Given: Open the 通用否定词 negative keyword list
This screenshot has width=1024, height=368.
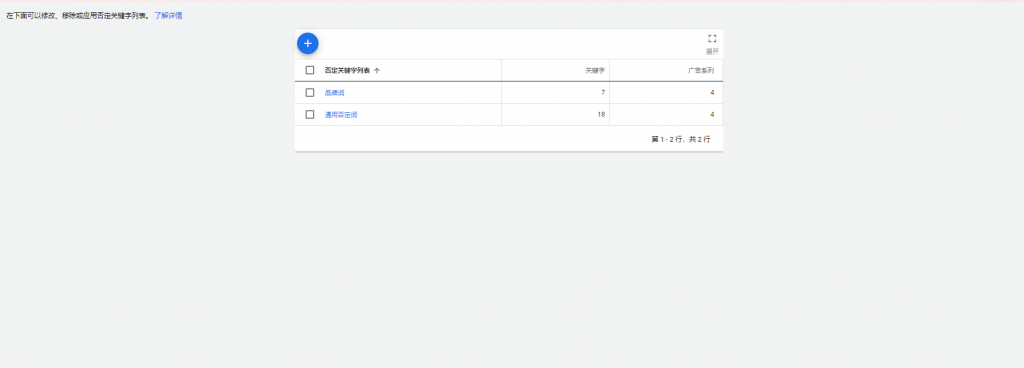Looking at the screenshot, I should click(341, 115).
